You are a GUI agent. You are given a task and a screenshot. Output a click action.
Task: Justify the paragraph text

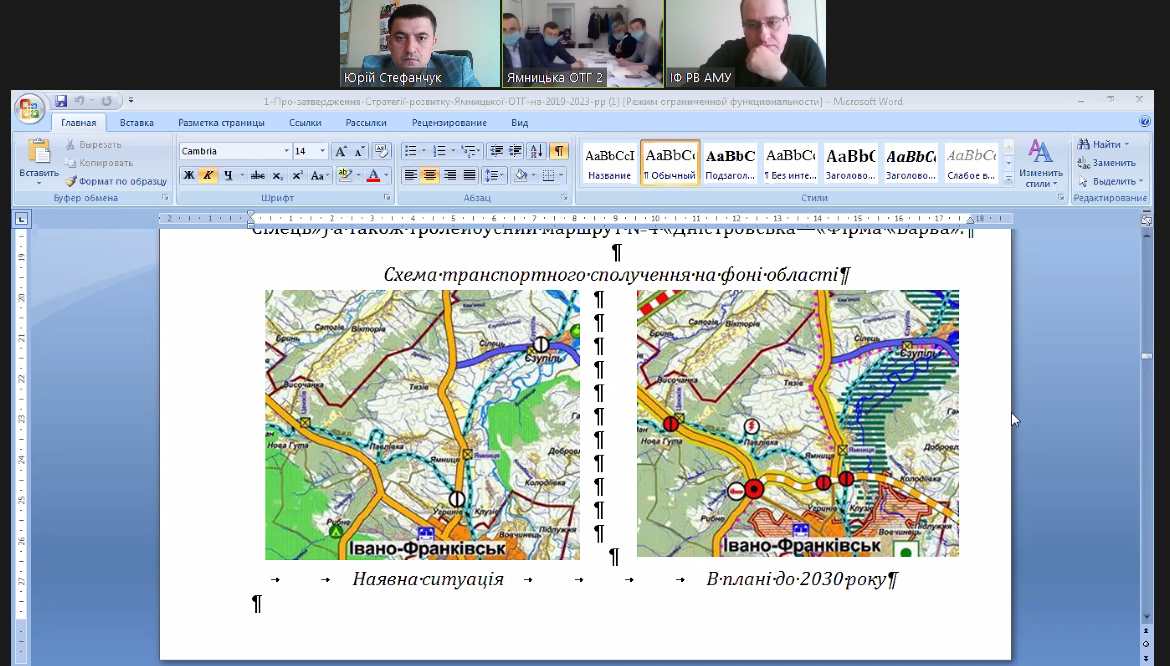(469, 175)
